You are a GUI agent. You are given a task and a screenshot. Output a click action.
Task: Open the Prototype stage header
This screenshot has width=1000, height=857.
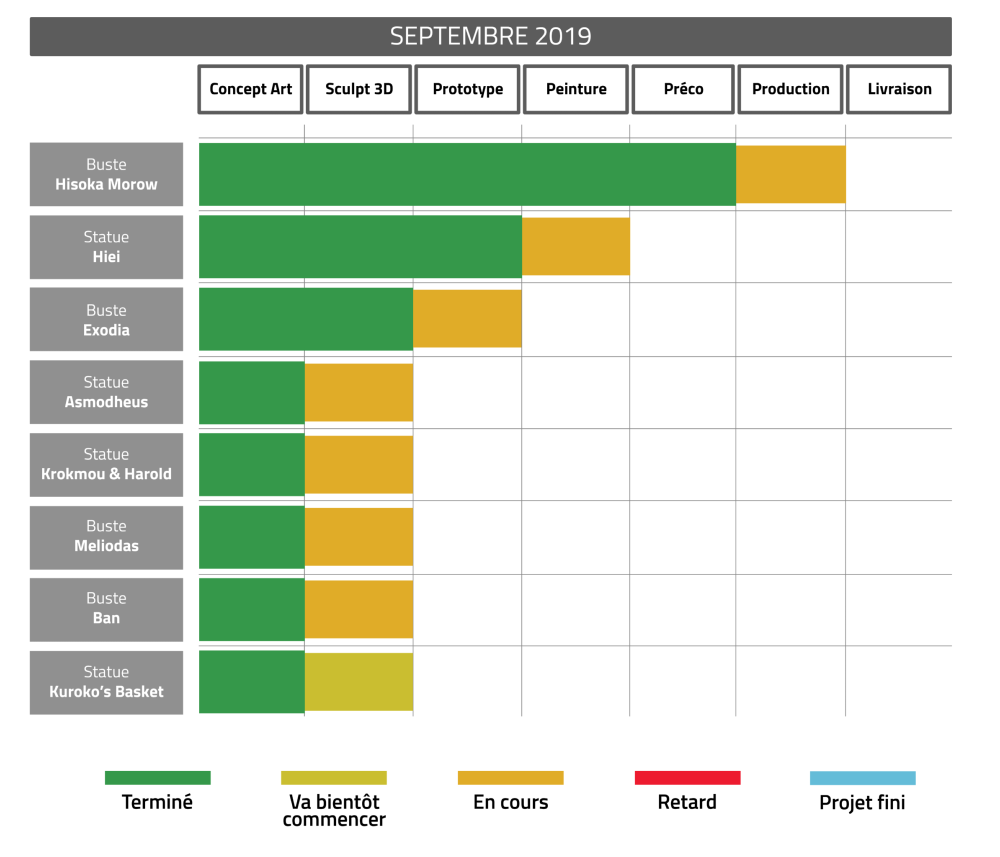[x=467, y=89]
